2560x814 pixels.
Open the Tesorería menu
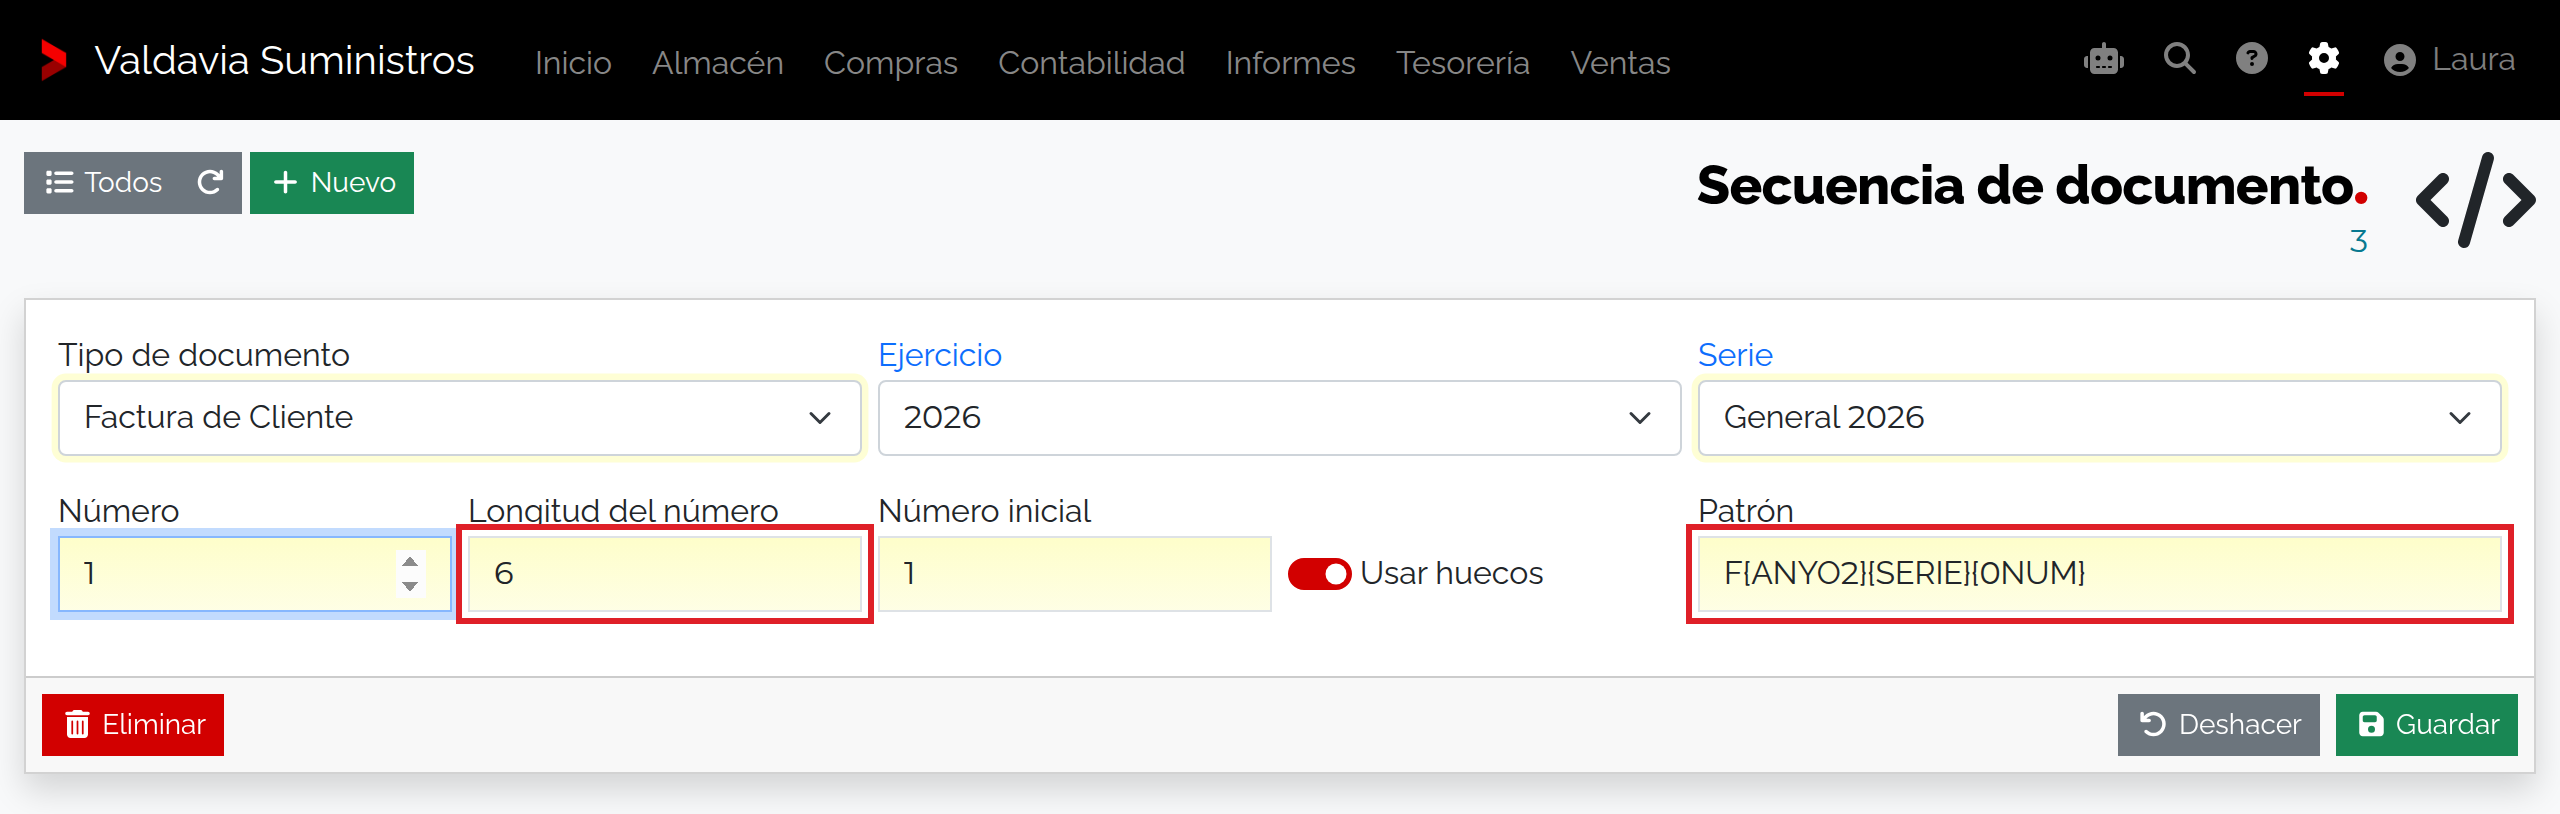point(1463,62)
